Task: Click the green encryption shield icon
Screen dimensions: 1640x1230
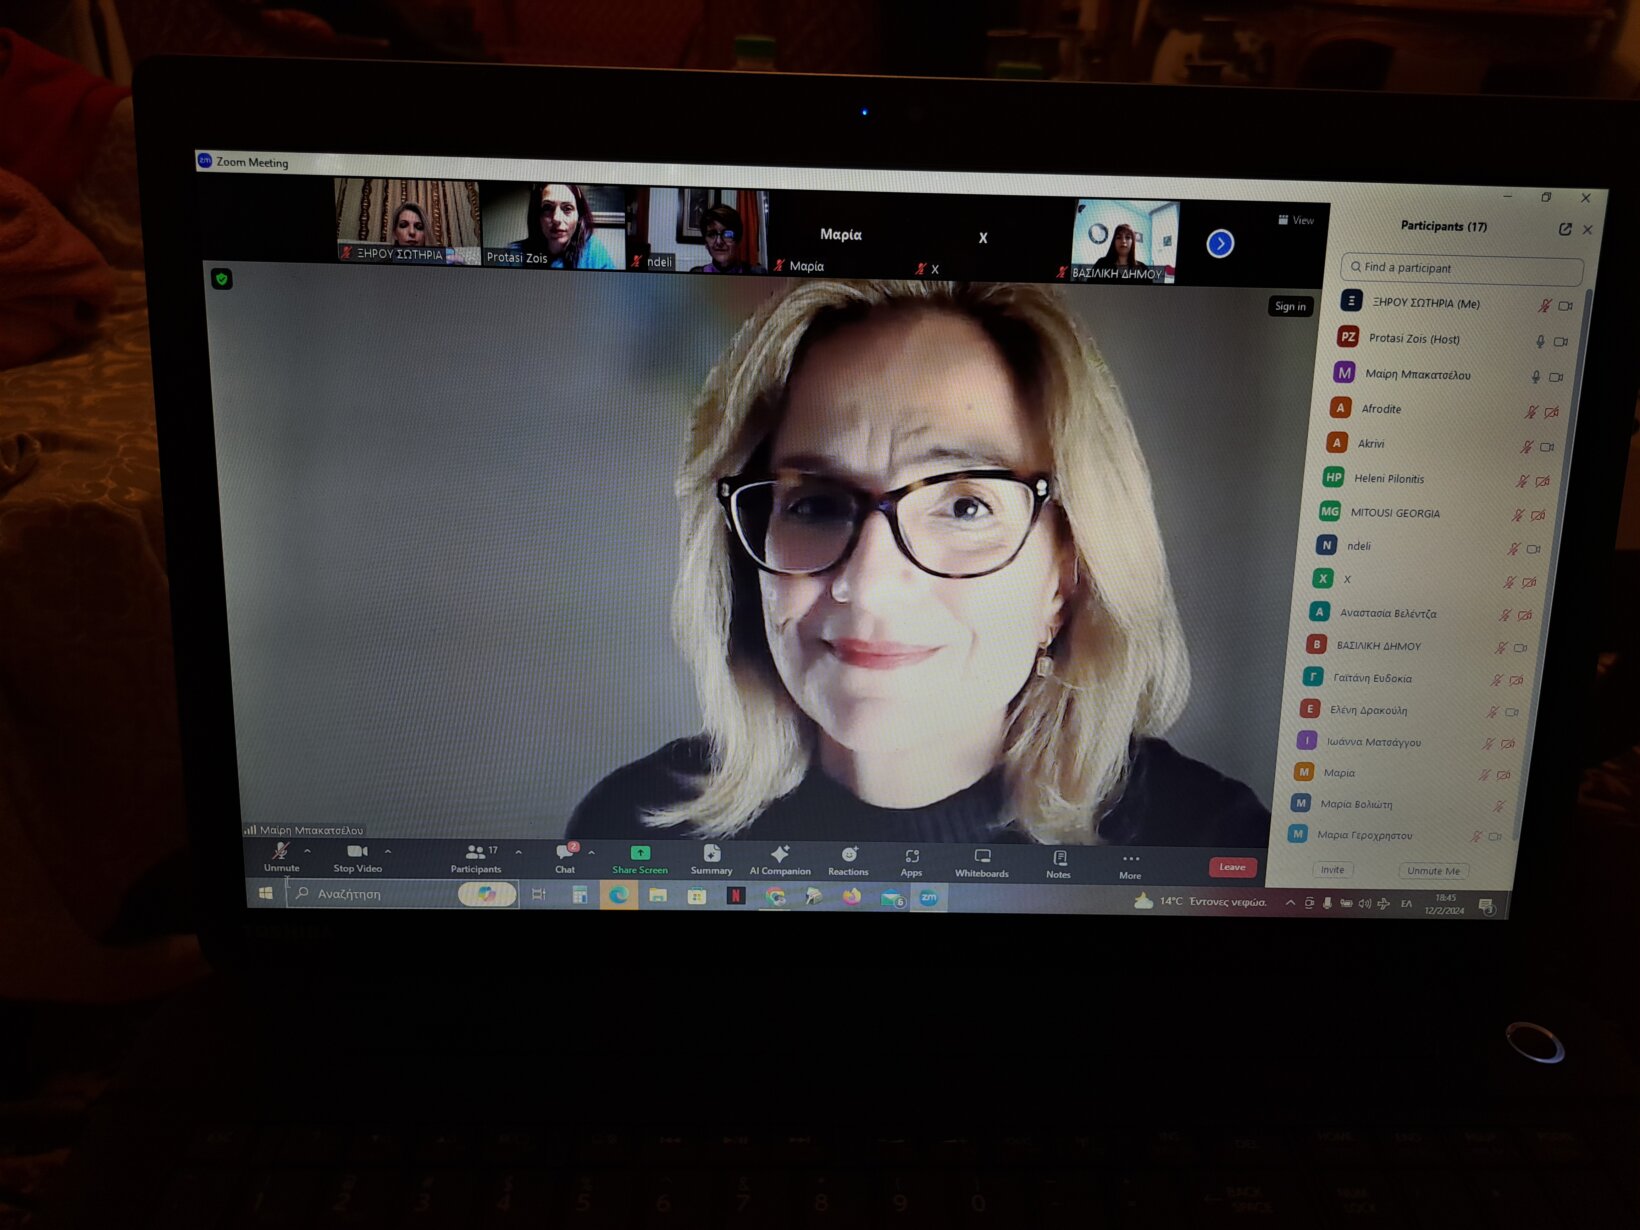Action: (222, 279)
